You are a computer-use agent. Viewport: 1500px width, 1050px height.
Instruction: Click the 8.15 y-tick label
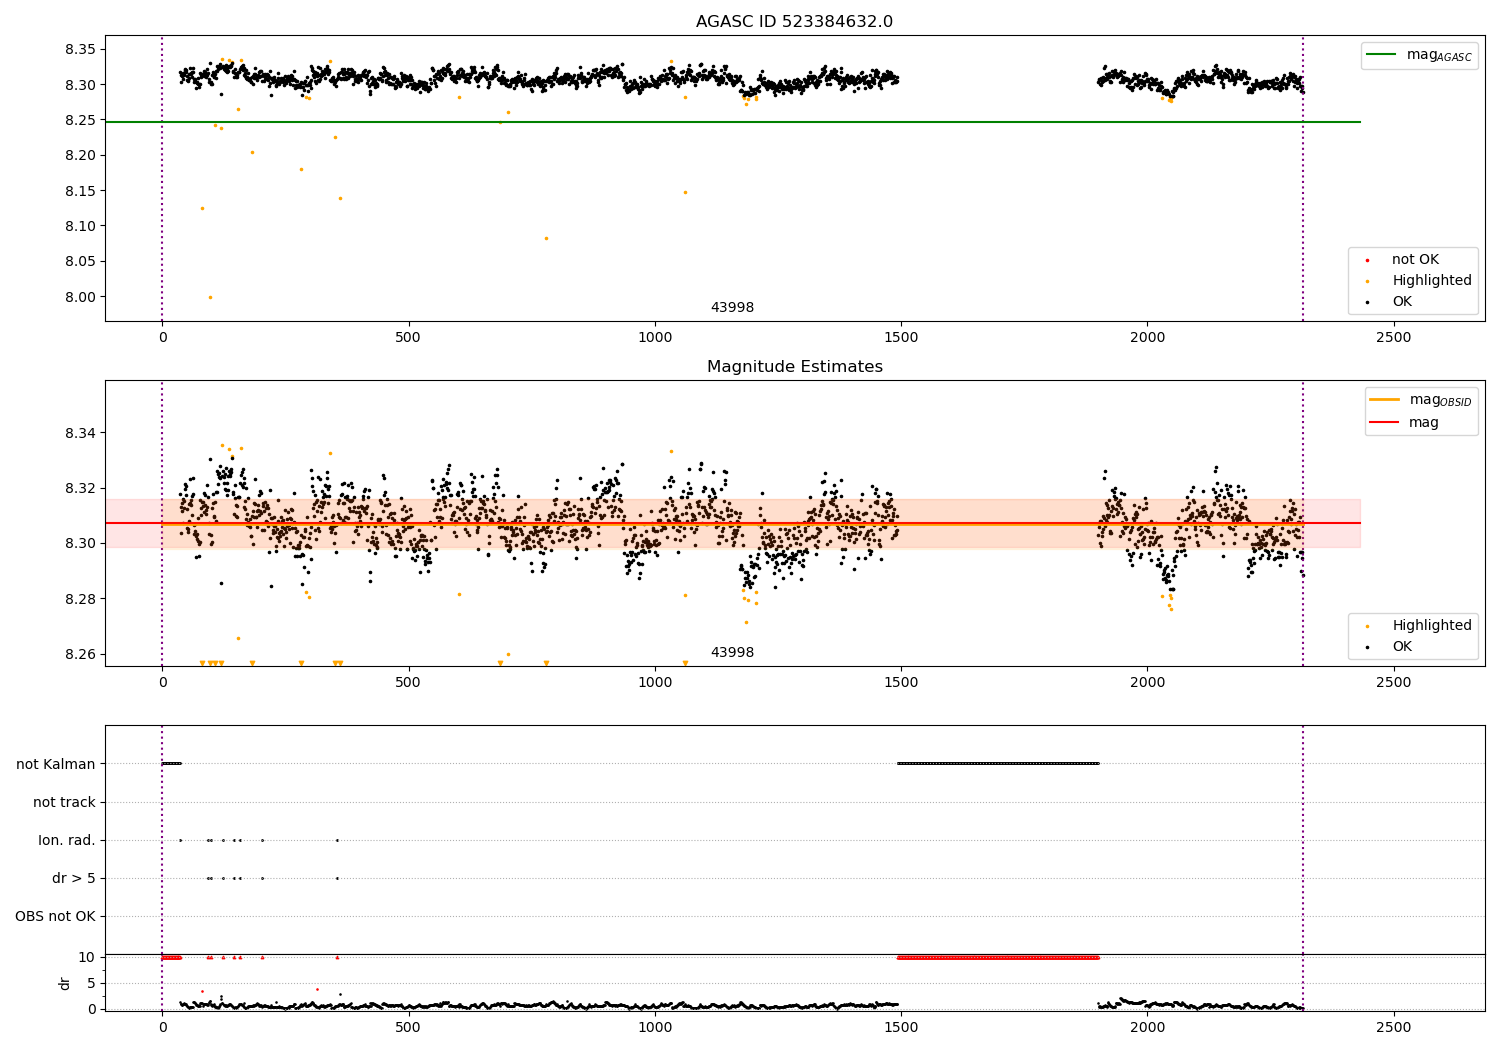point(79,191)
